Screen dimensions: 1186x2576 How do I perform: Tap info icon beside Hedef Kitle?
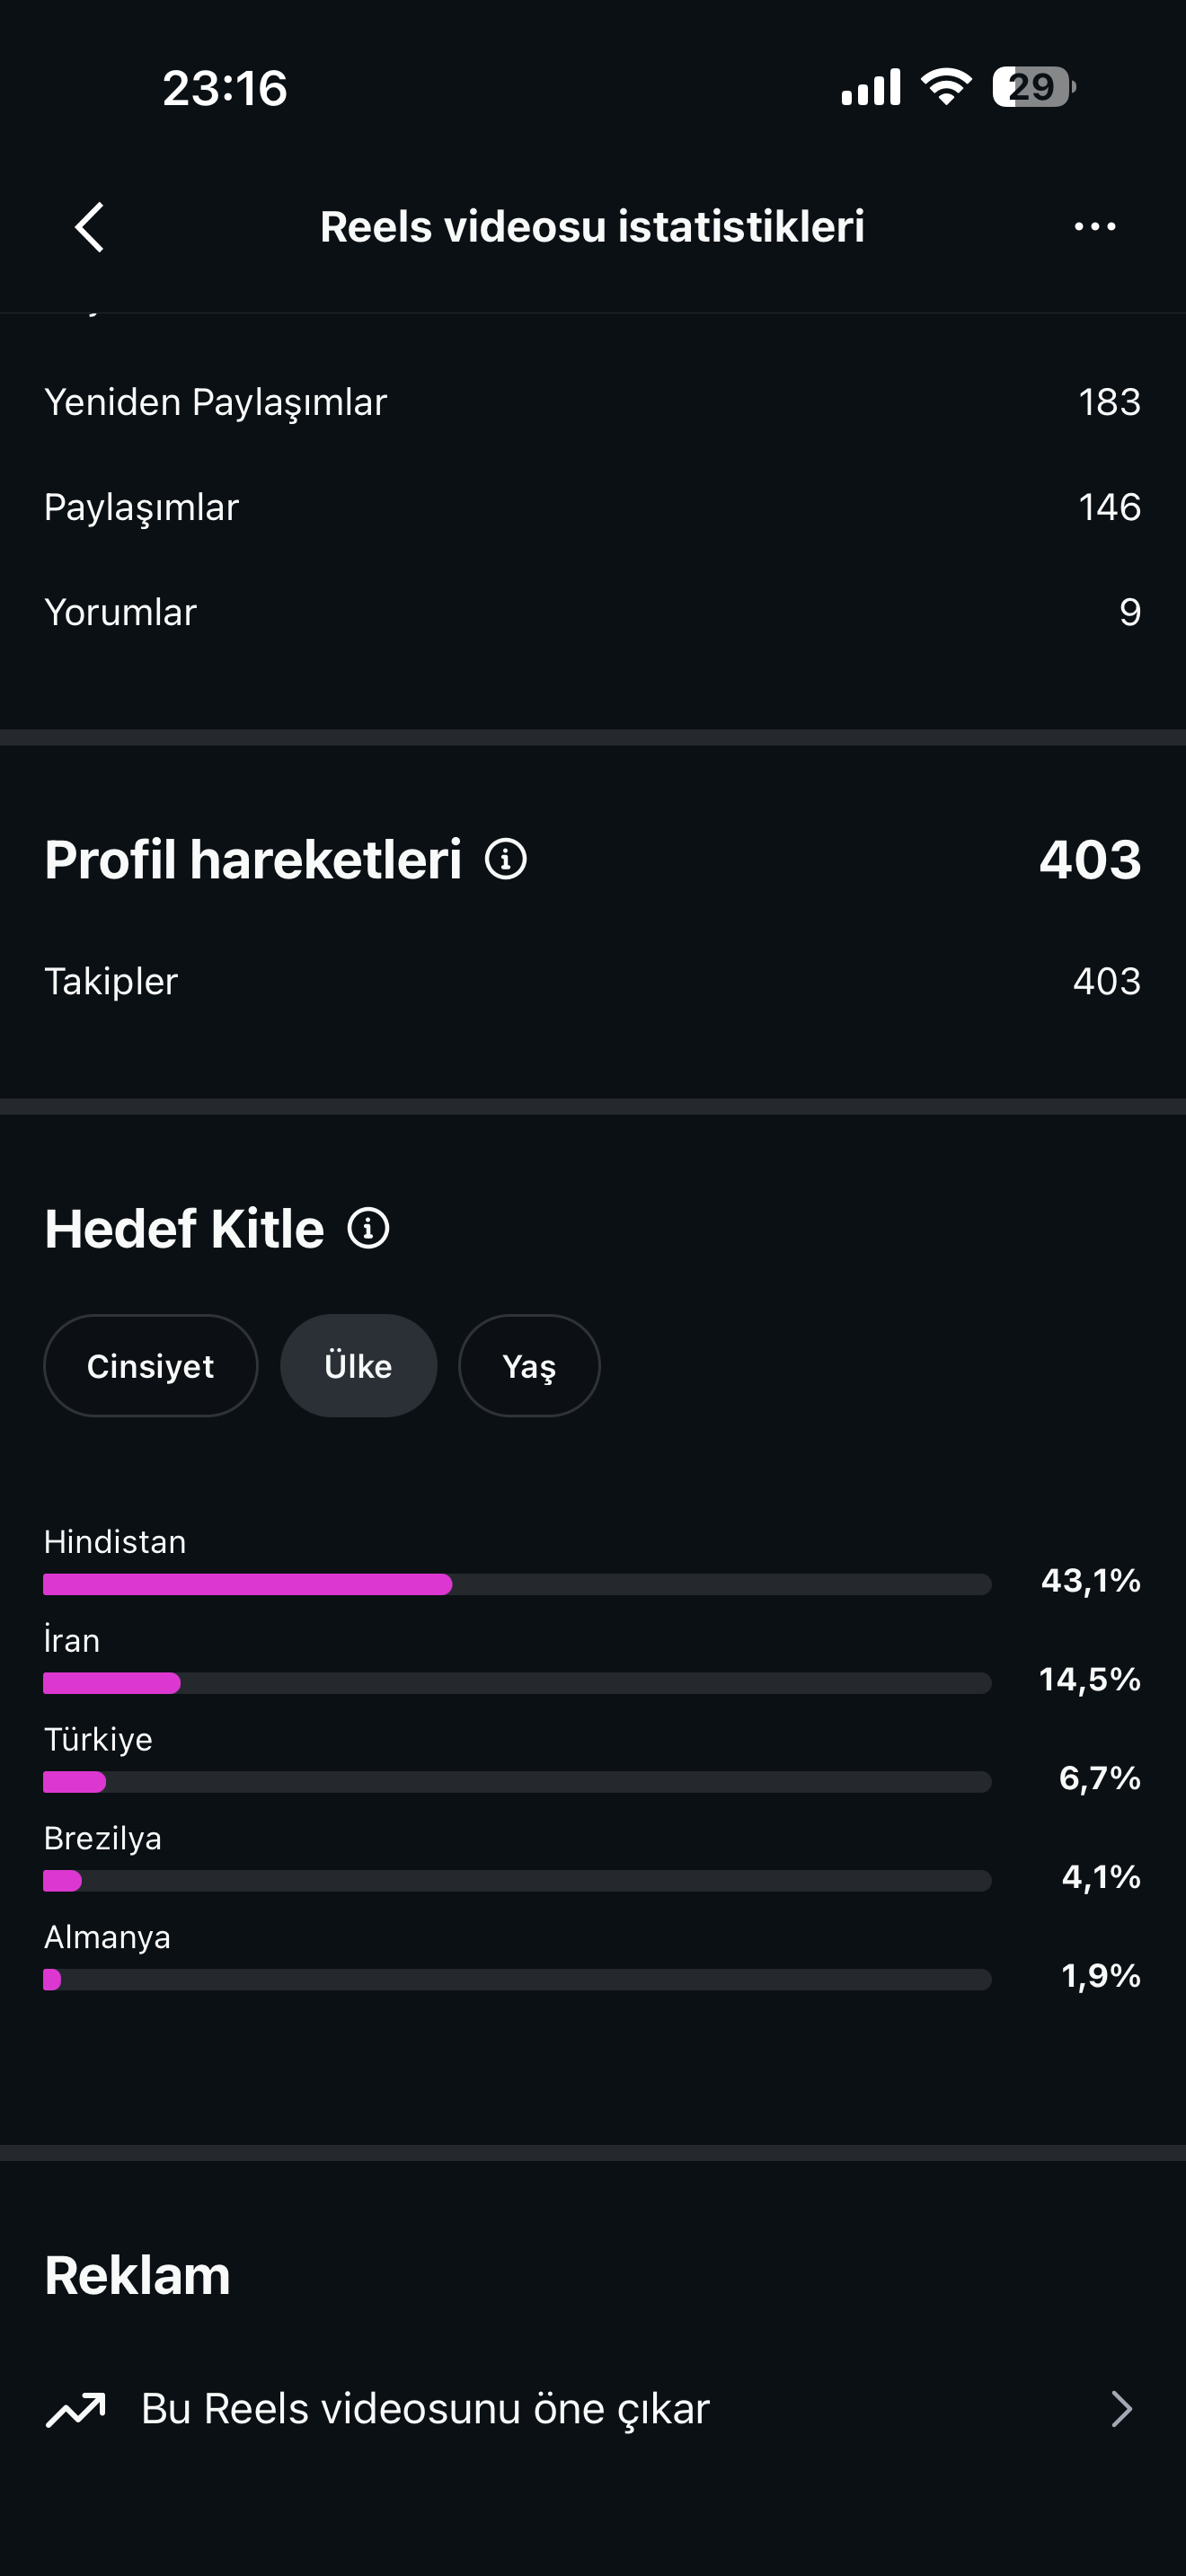(x=368, y=1228)
